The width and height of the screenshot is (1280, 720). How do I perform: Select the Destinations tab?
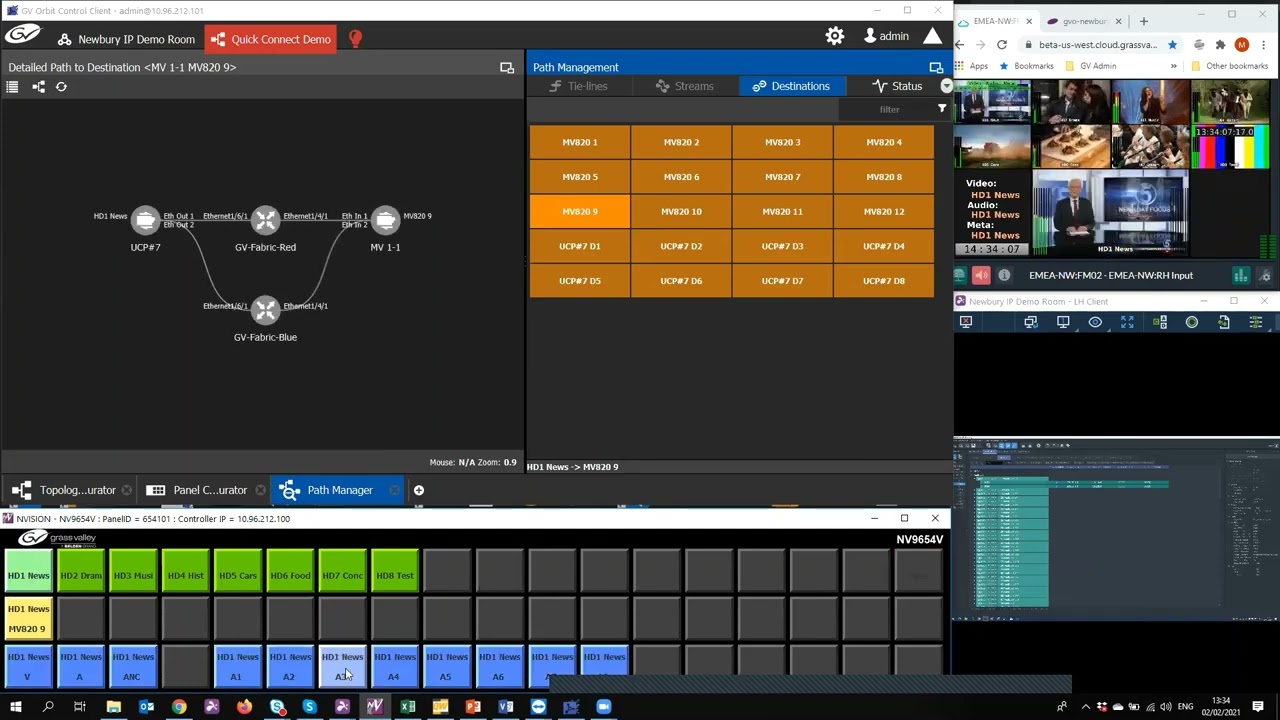pos(791,86)
